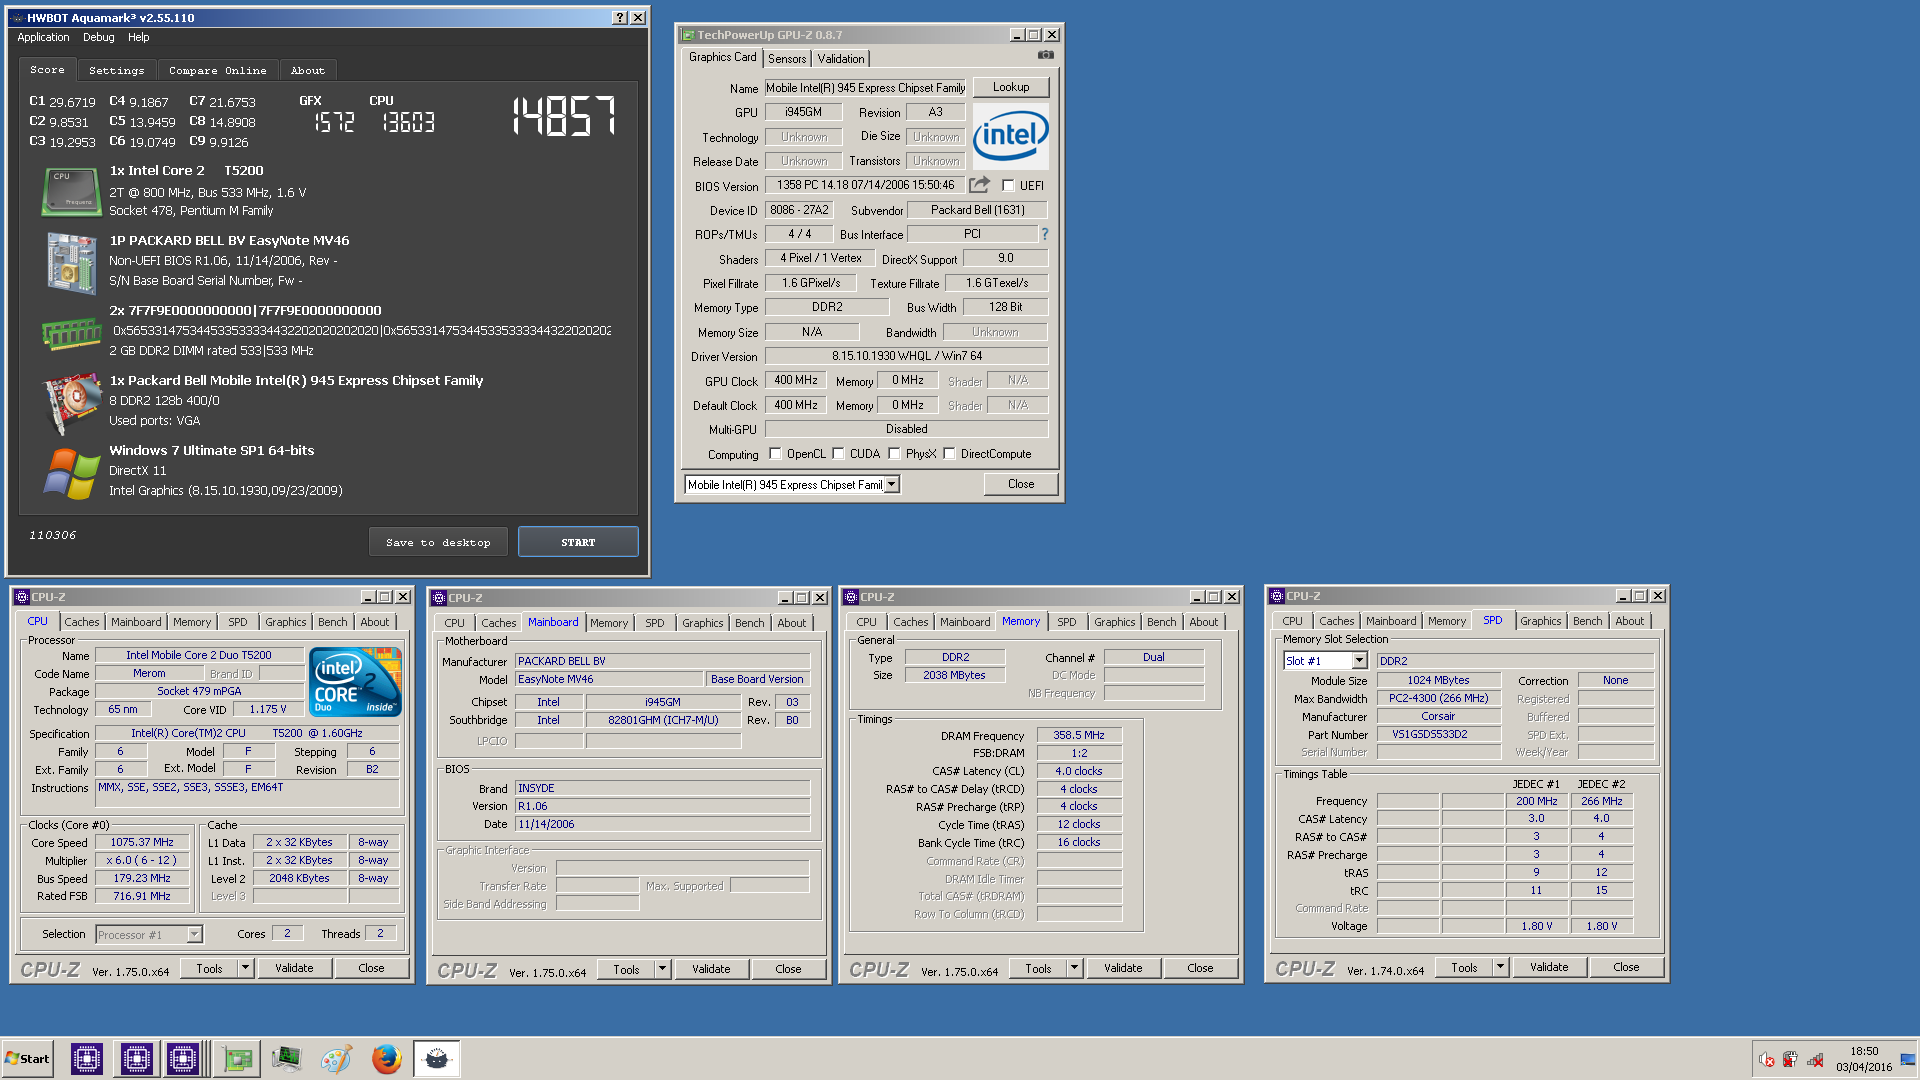The image size is (1920, 1080).
Task: Open the Windows Start button
Action: (27, 1059)
